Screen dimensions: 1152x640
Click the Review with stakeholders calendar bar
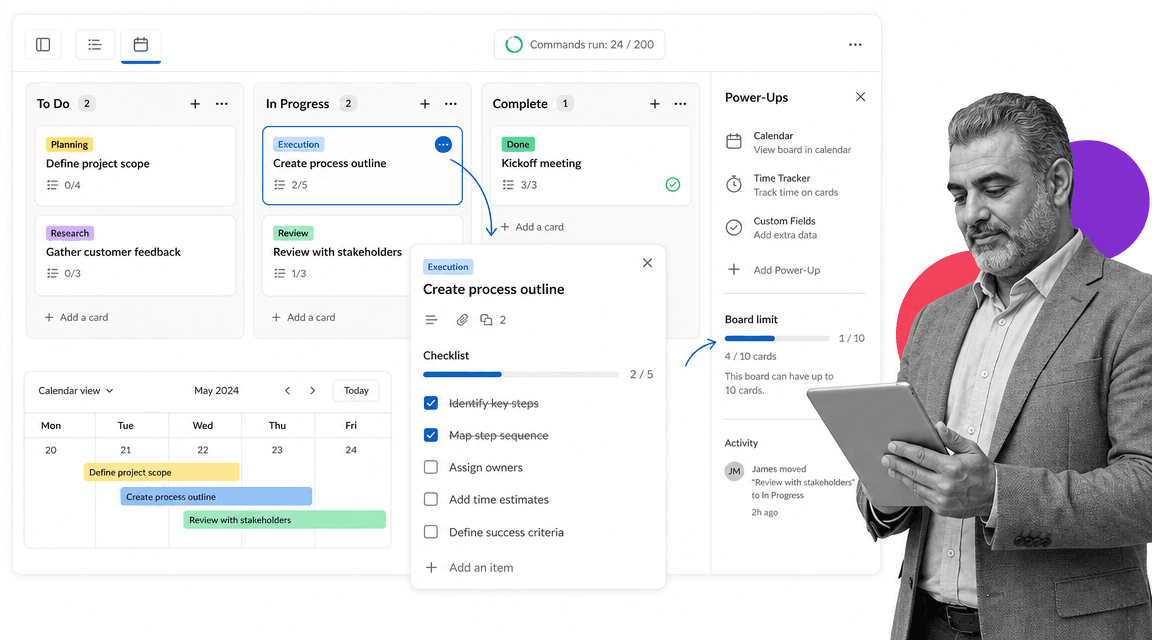pos(284,519)
